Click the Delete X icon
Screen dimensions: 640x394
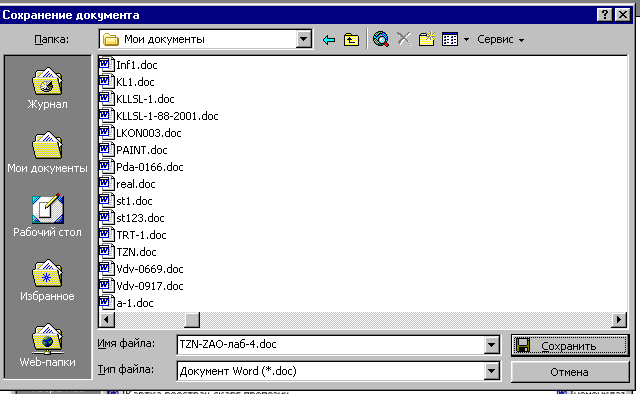(404, 39)
